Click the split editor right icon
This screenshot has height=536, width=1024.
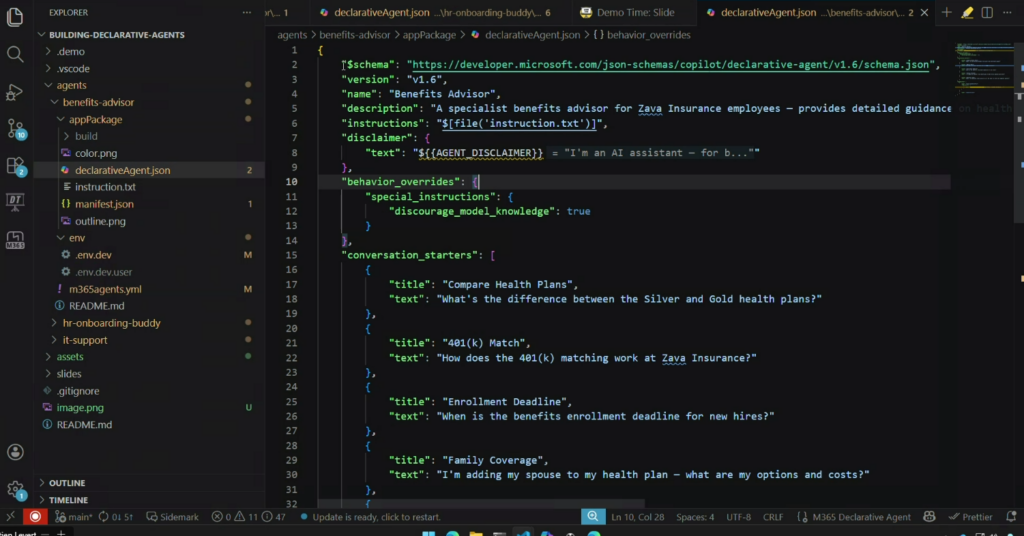[x=988, y=13]
